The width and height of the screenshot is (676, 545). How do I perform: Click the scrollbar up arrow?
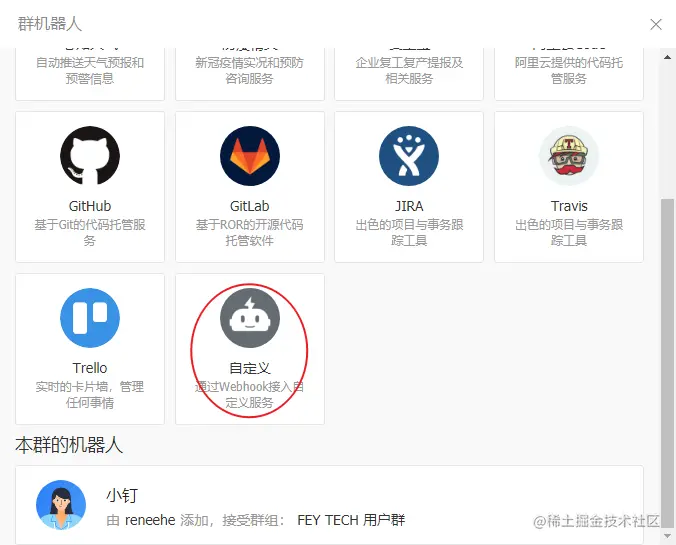(667, 57)
